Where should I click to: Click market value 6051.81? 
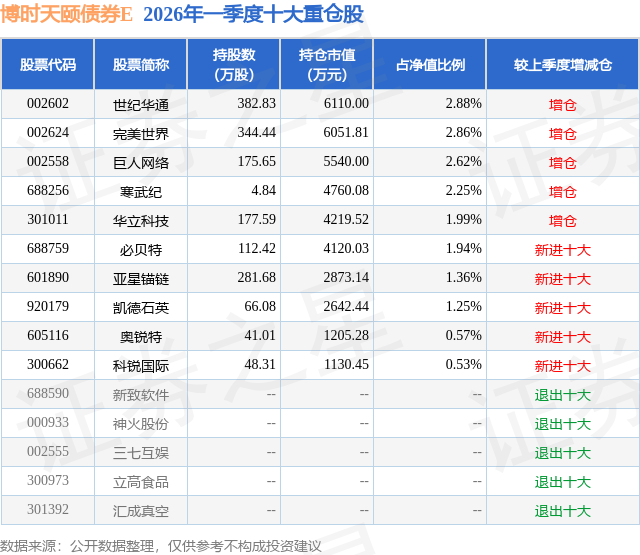346,133
